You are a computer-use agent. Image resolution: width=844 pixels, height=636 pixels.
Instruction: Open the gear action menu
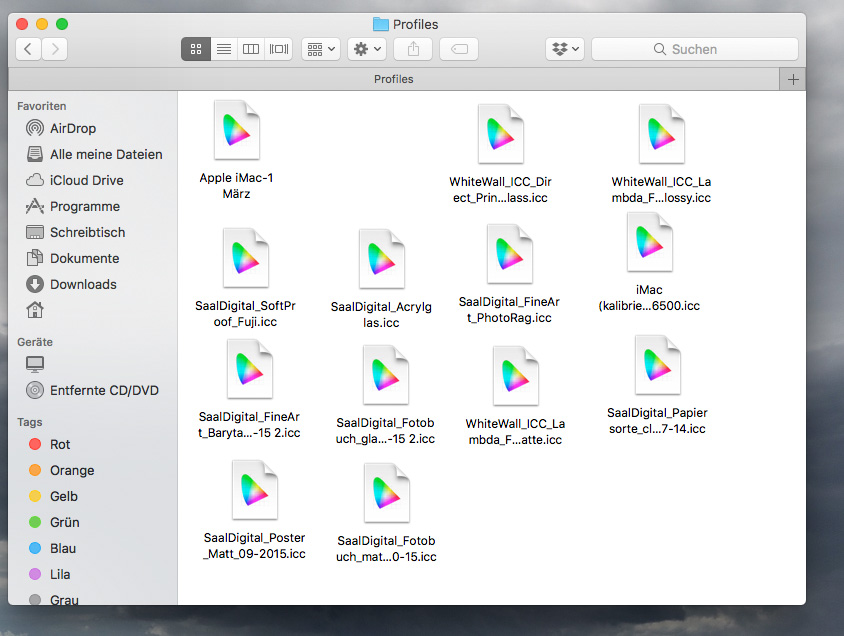tap(367, 49)
